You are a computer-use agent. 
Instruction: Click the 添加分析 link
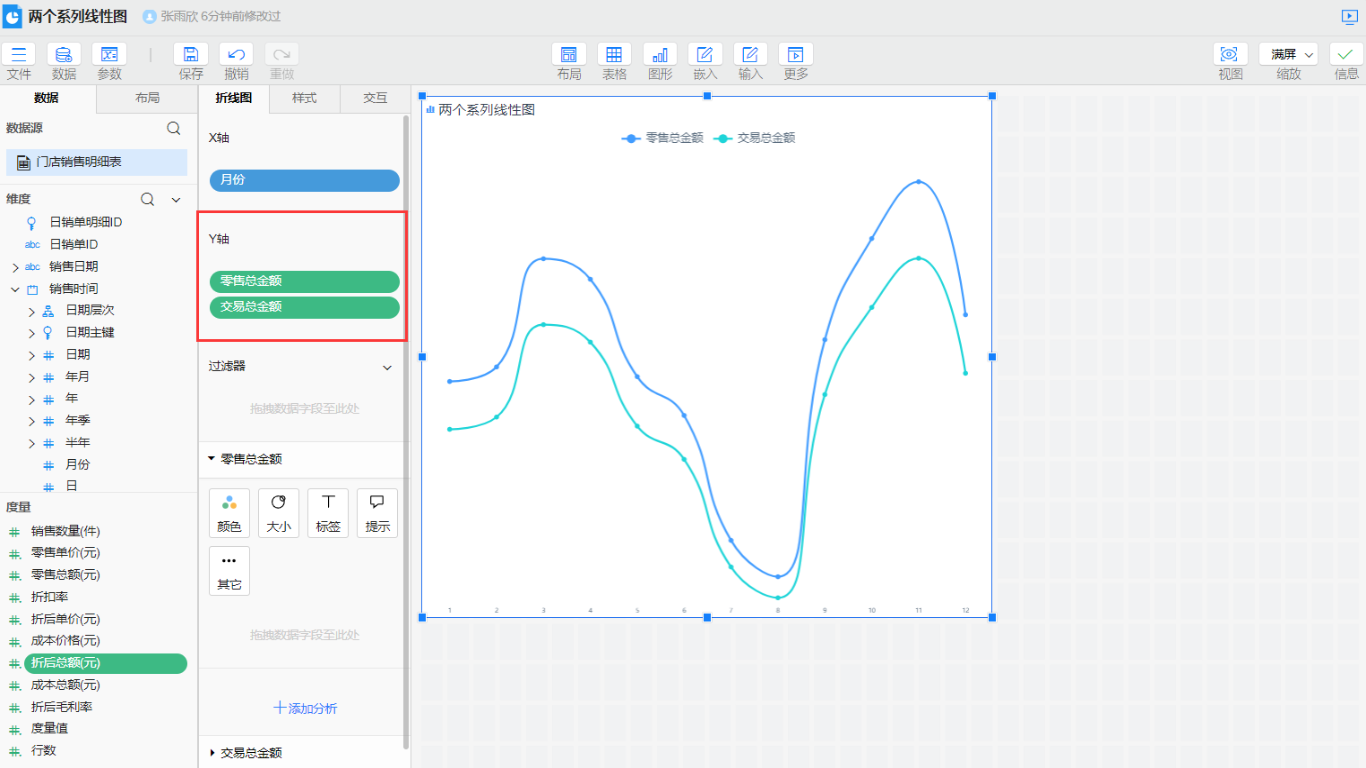(x=305, y=708)
